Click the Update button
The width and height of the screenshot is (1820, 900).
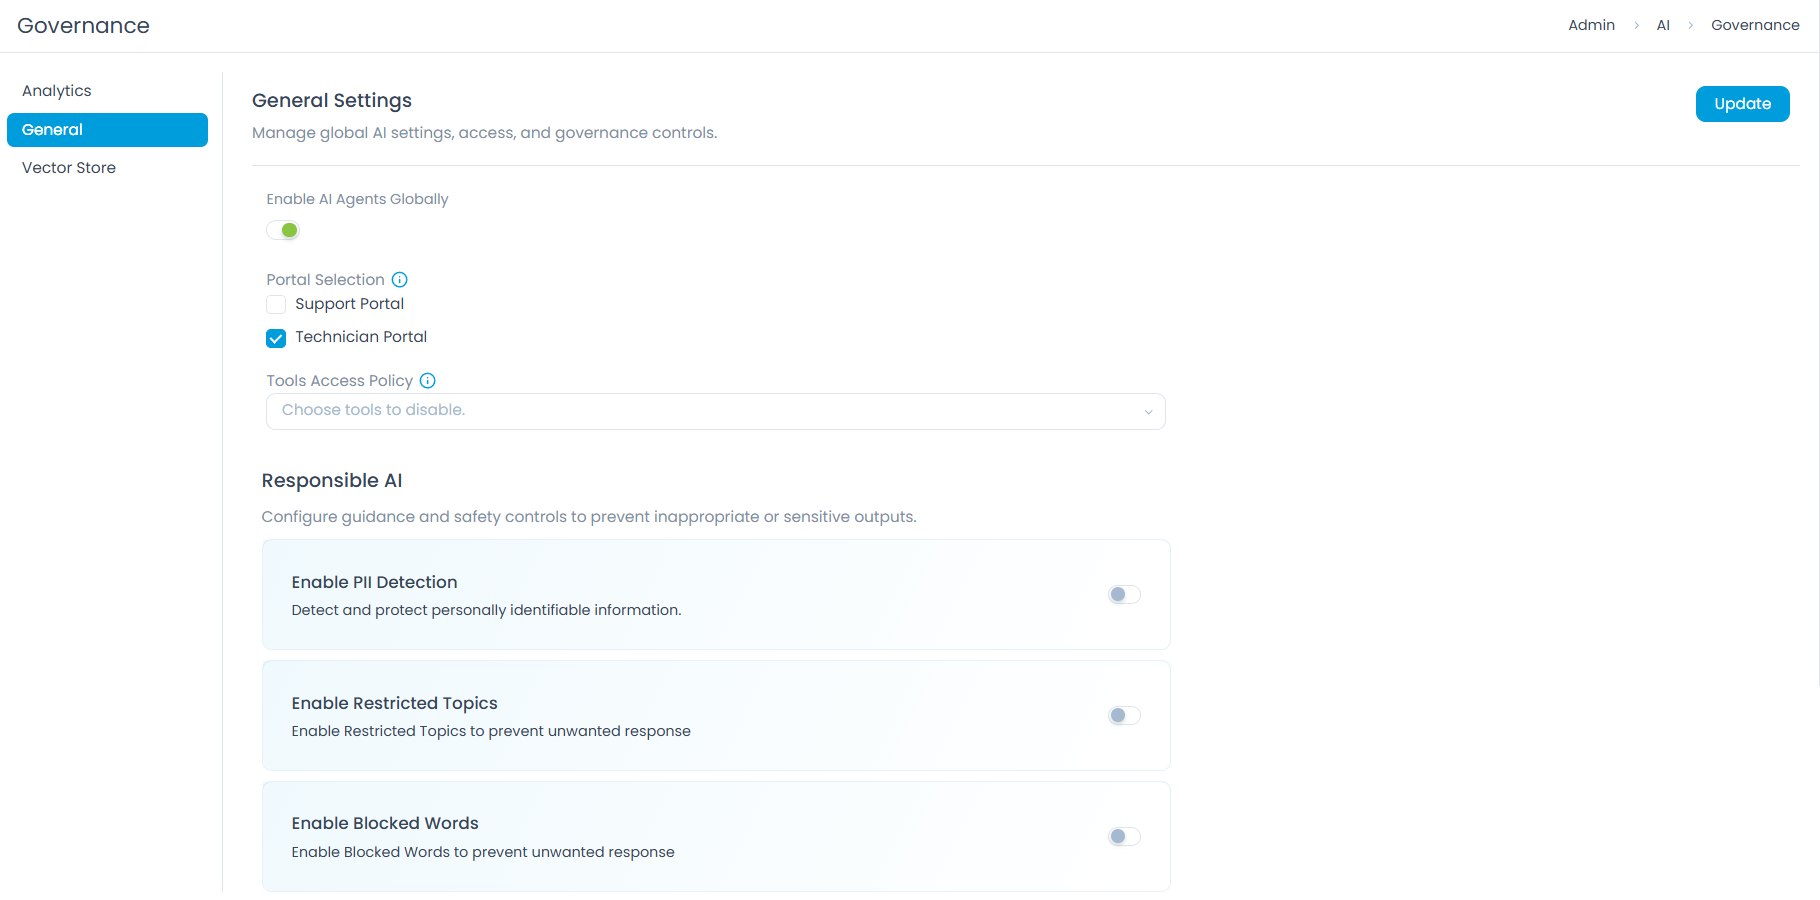(1741, 104)
